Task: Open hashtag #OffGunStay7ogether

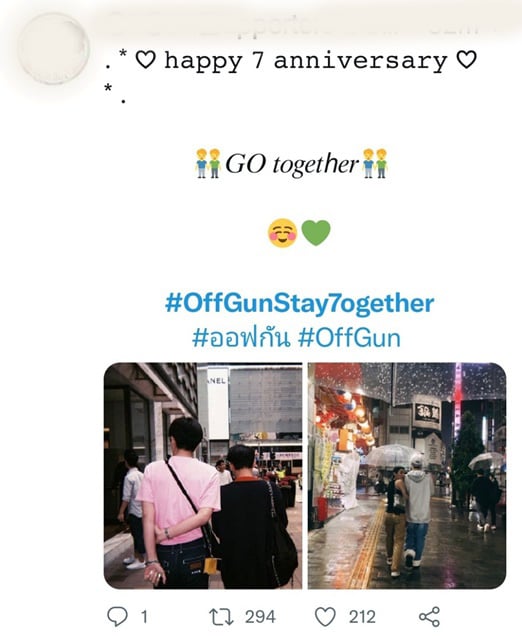Action: point(299,303)
